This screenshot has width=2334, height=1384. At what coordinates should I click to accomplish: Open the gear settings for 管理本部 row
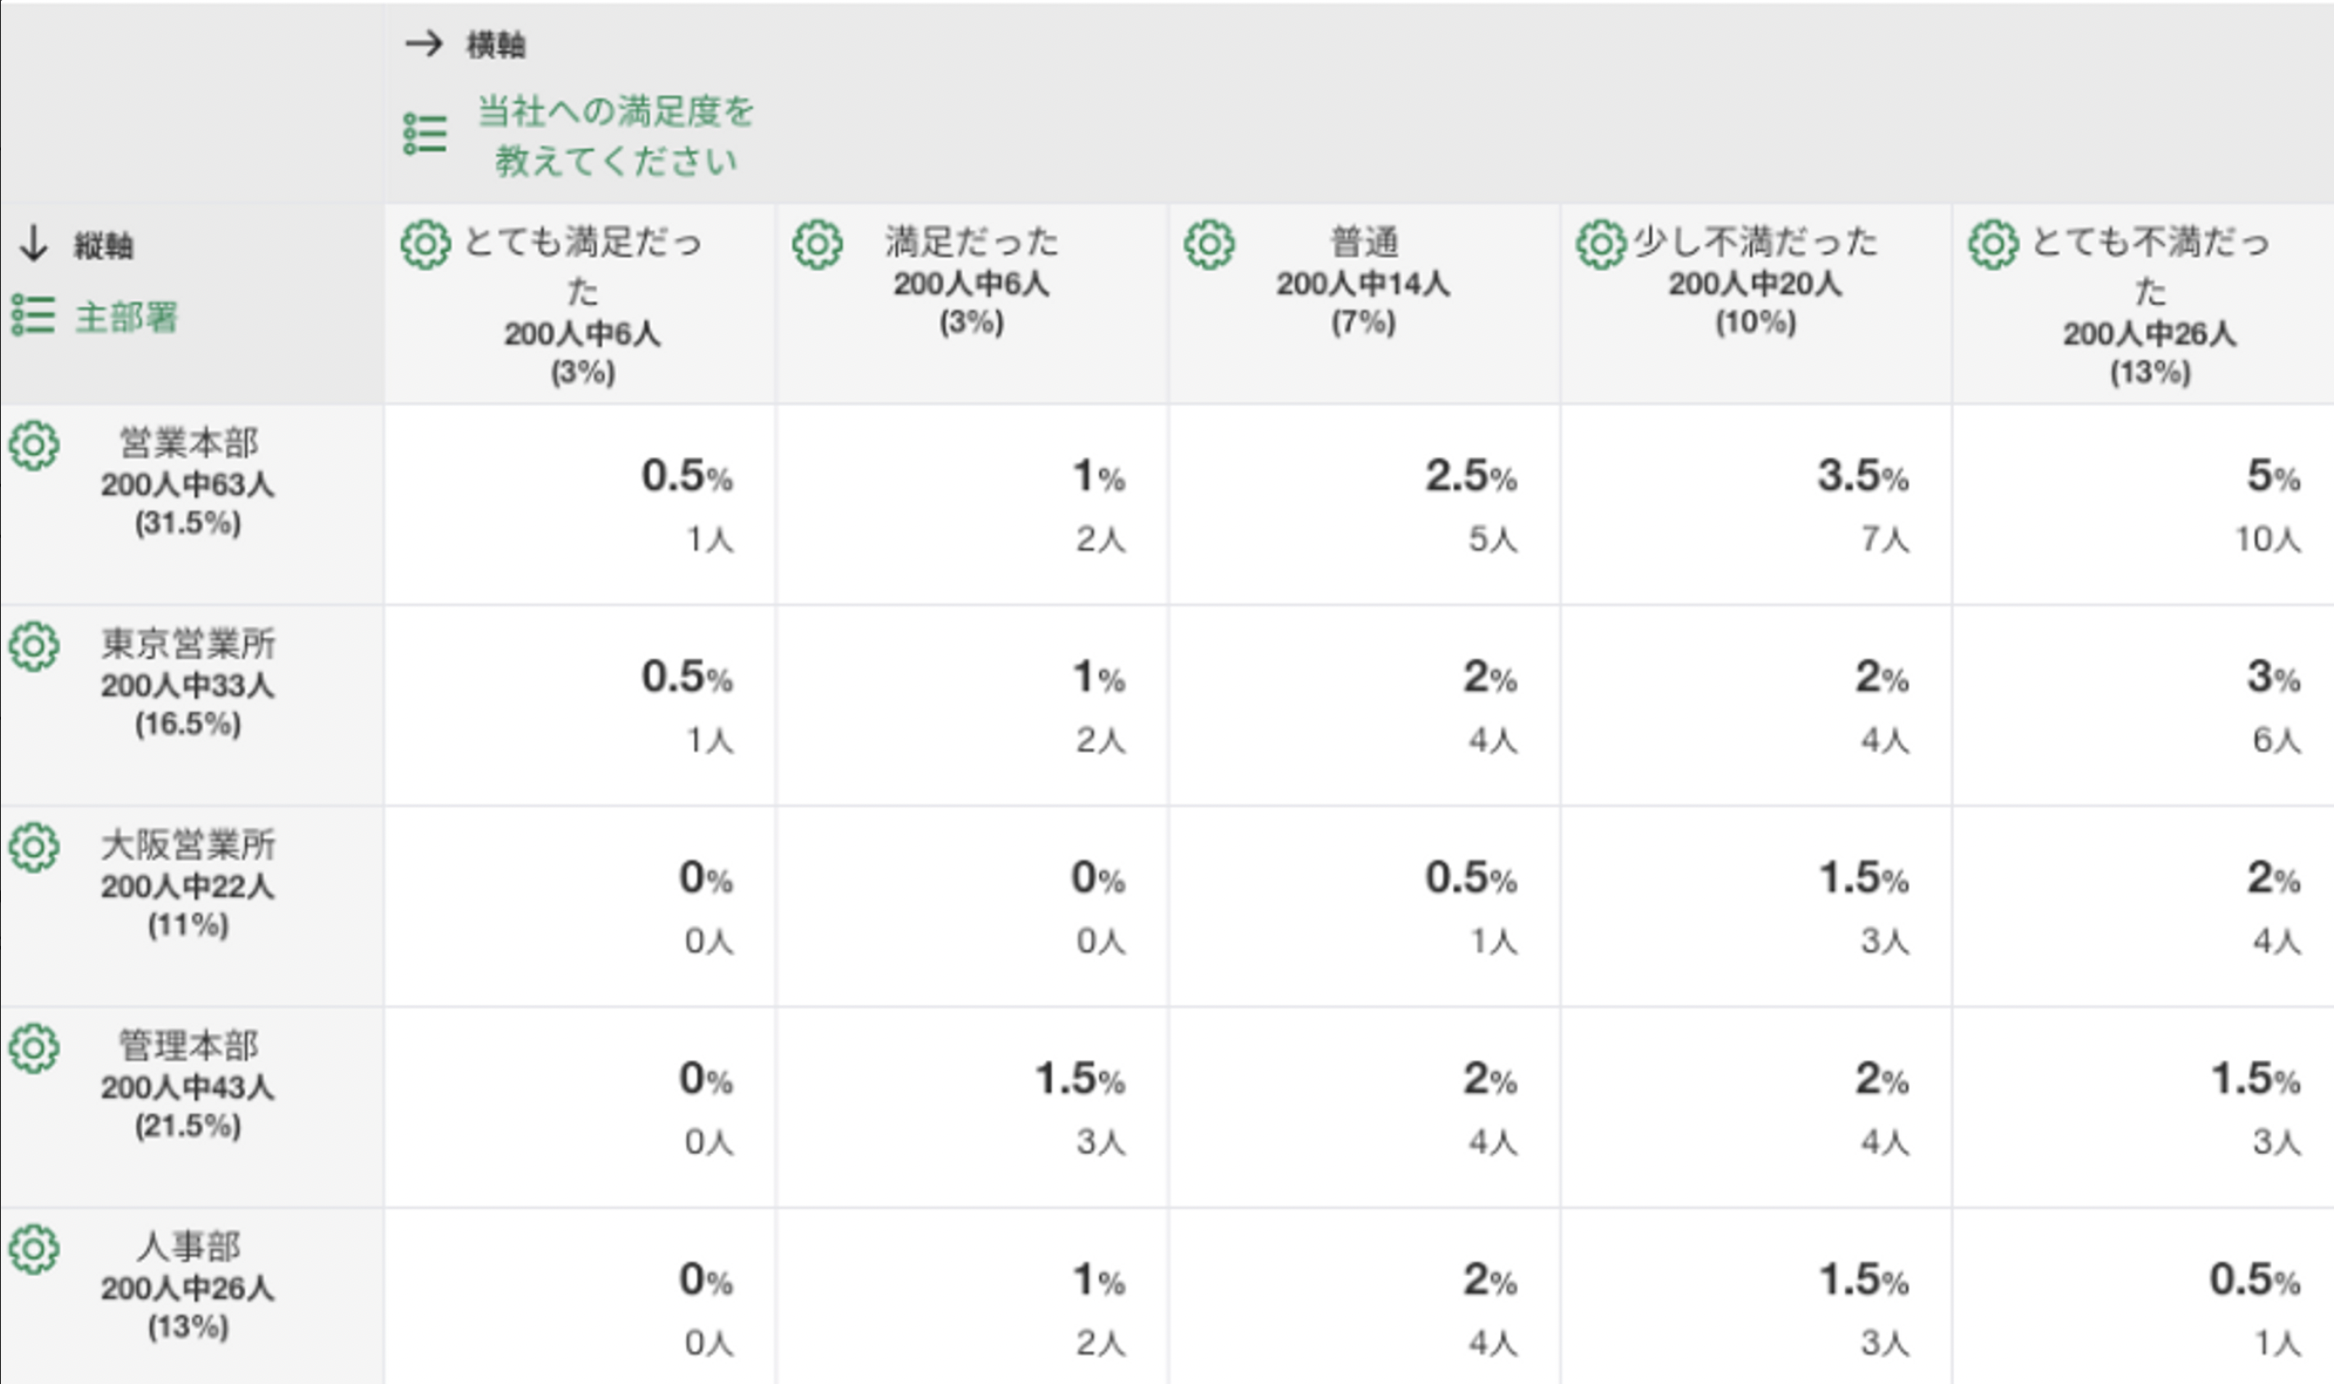pos(34,1049)
